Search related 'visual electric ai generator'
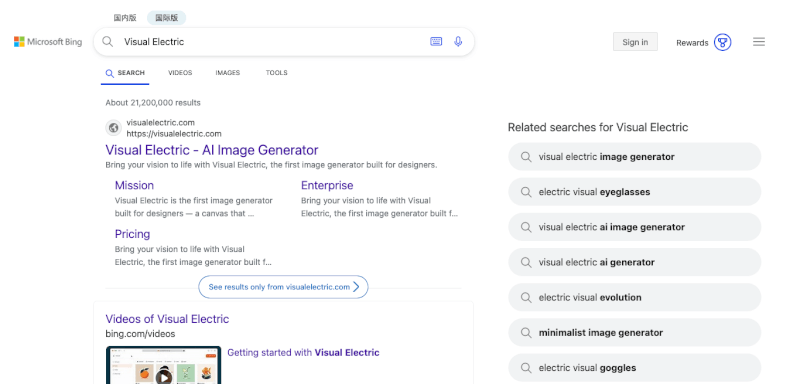The width and height of the screenshot is (800, 384). [x=635, y=263]
